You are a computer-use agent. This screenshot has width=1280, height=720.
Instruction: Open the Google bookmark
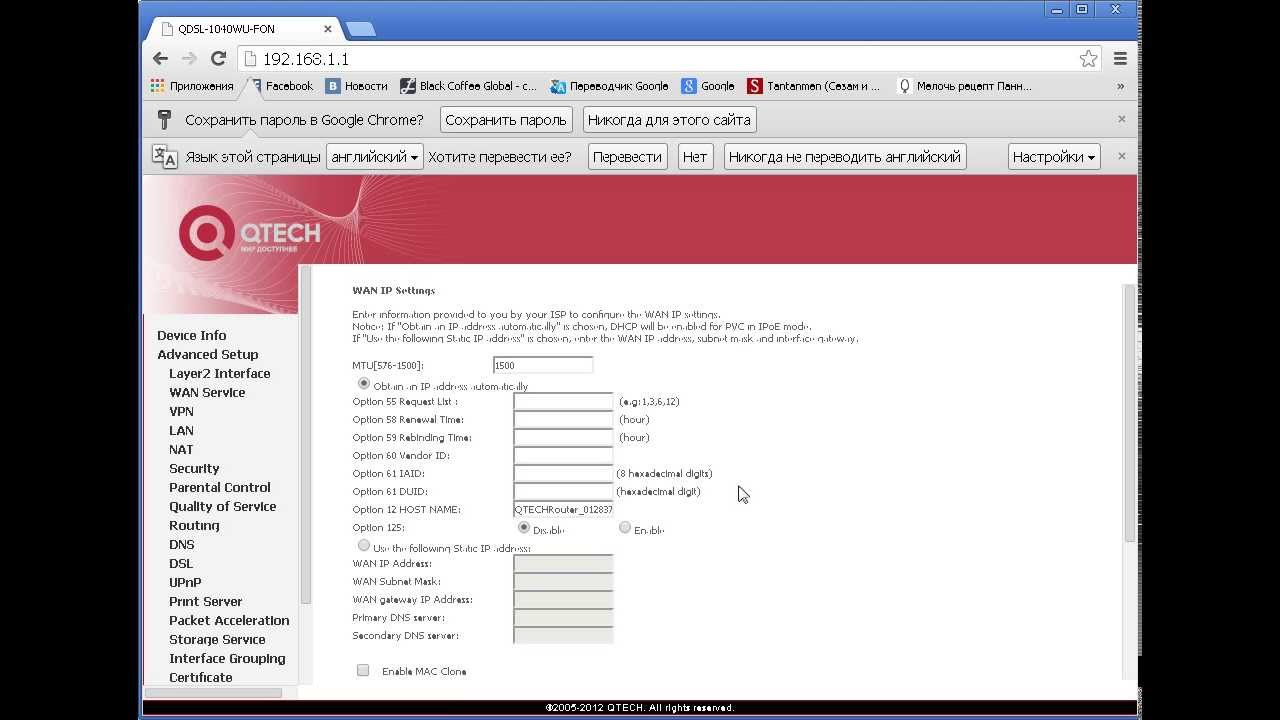tap(708, 86)
